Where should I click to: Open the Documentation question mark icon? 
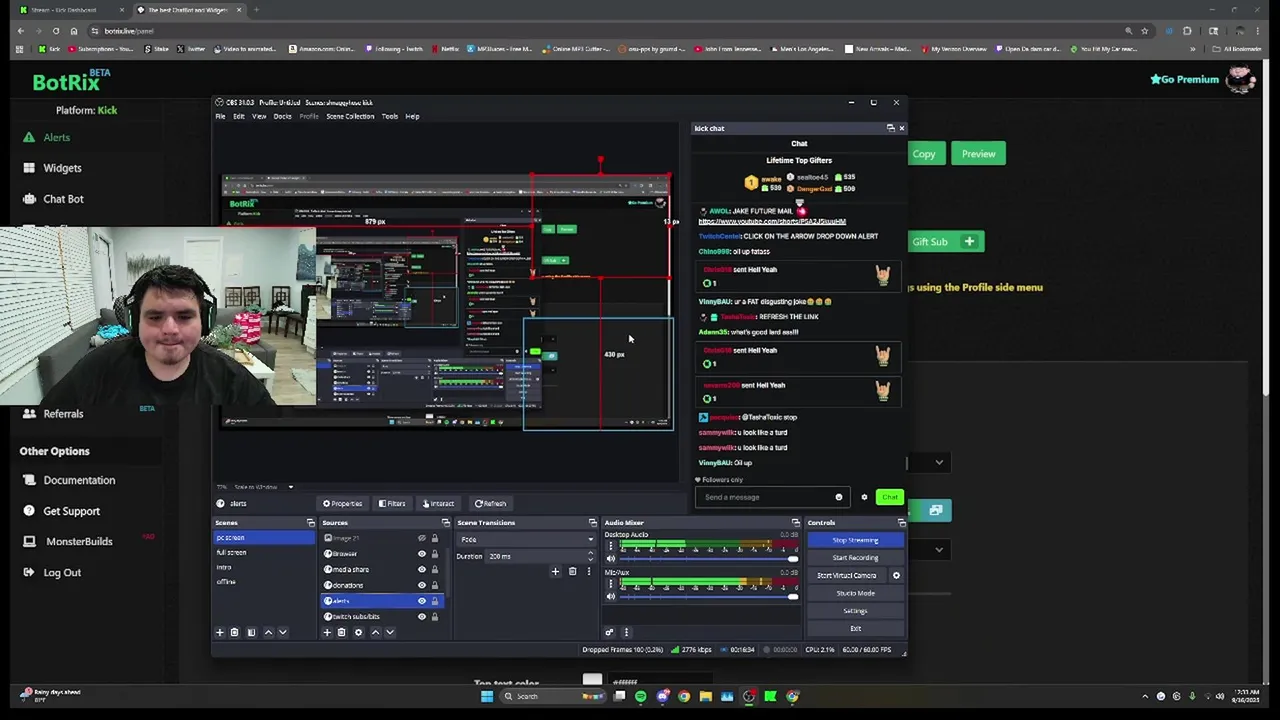point(29,480)
